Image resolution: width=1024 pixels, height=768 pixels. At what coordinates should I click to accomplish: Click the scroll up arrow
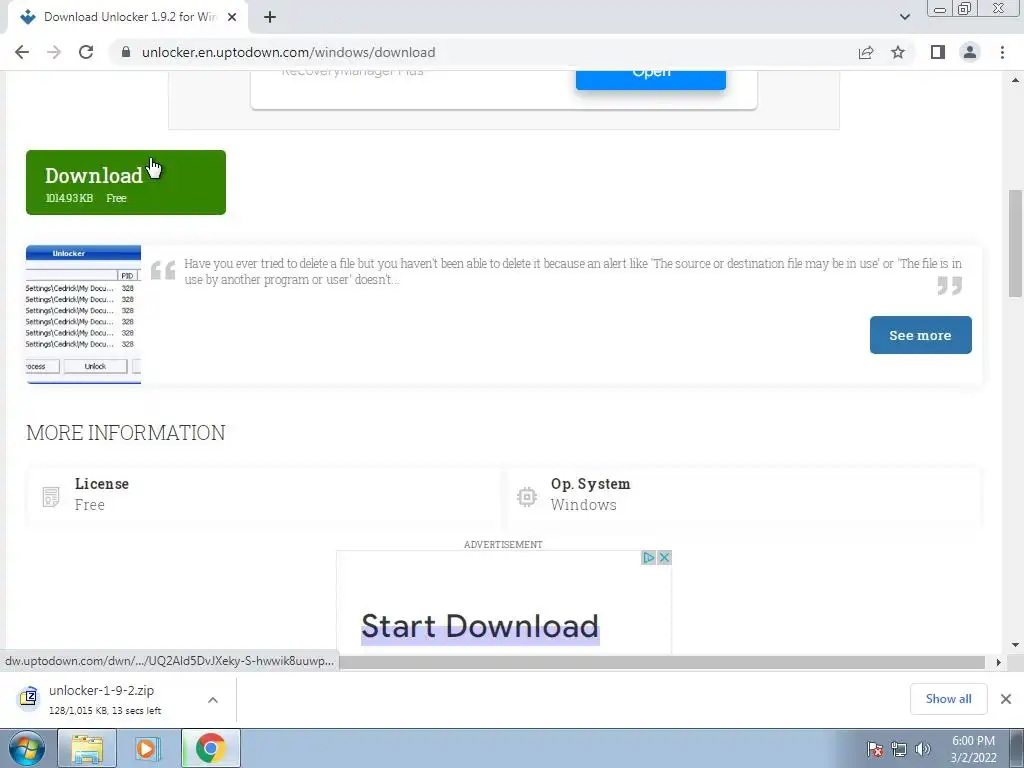1016,80
